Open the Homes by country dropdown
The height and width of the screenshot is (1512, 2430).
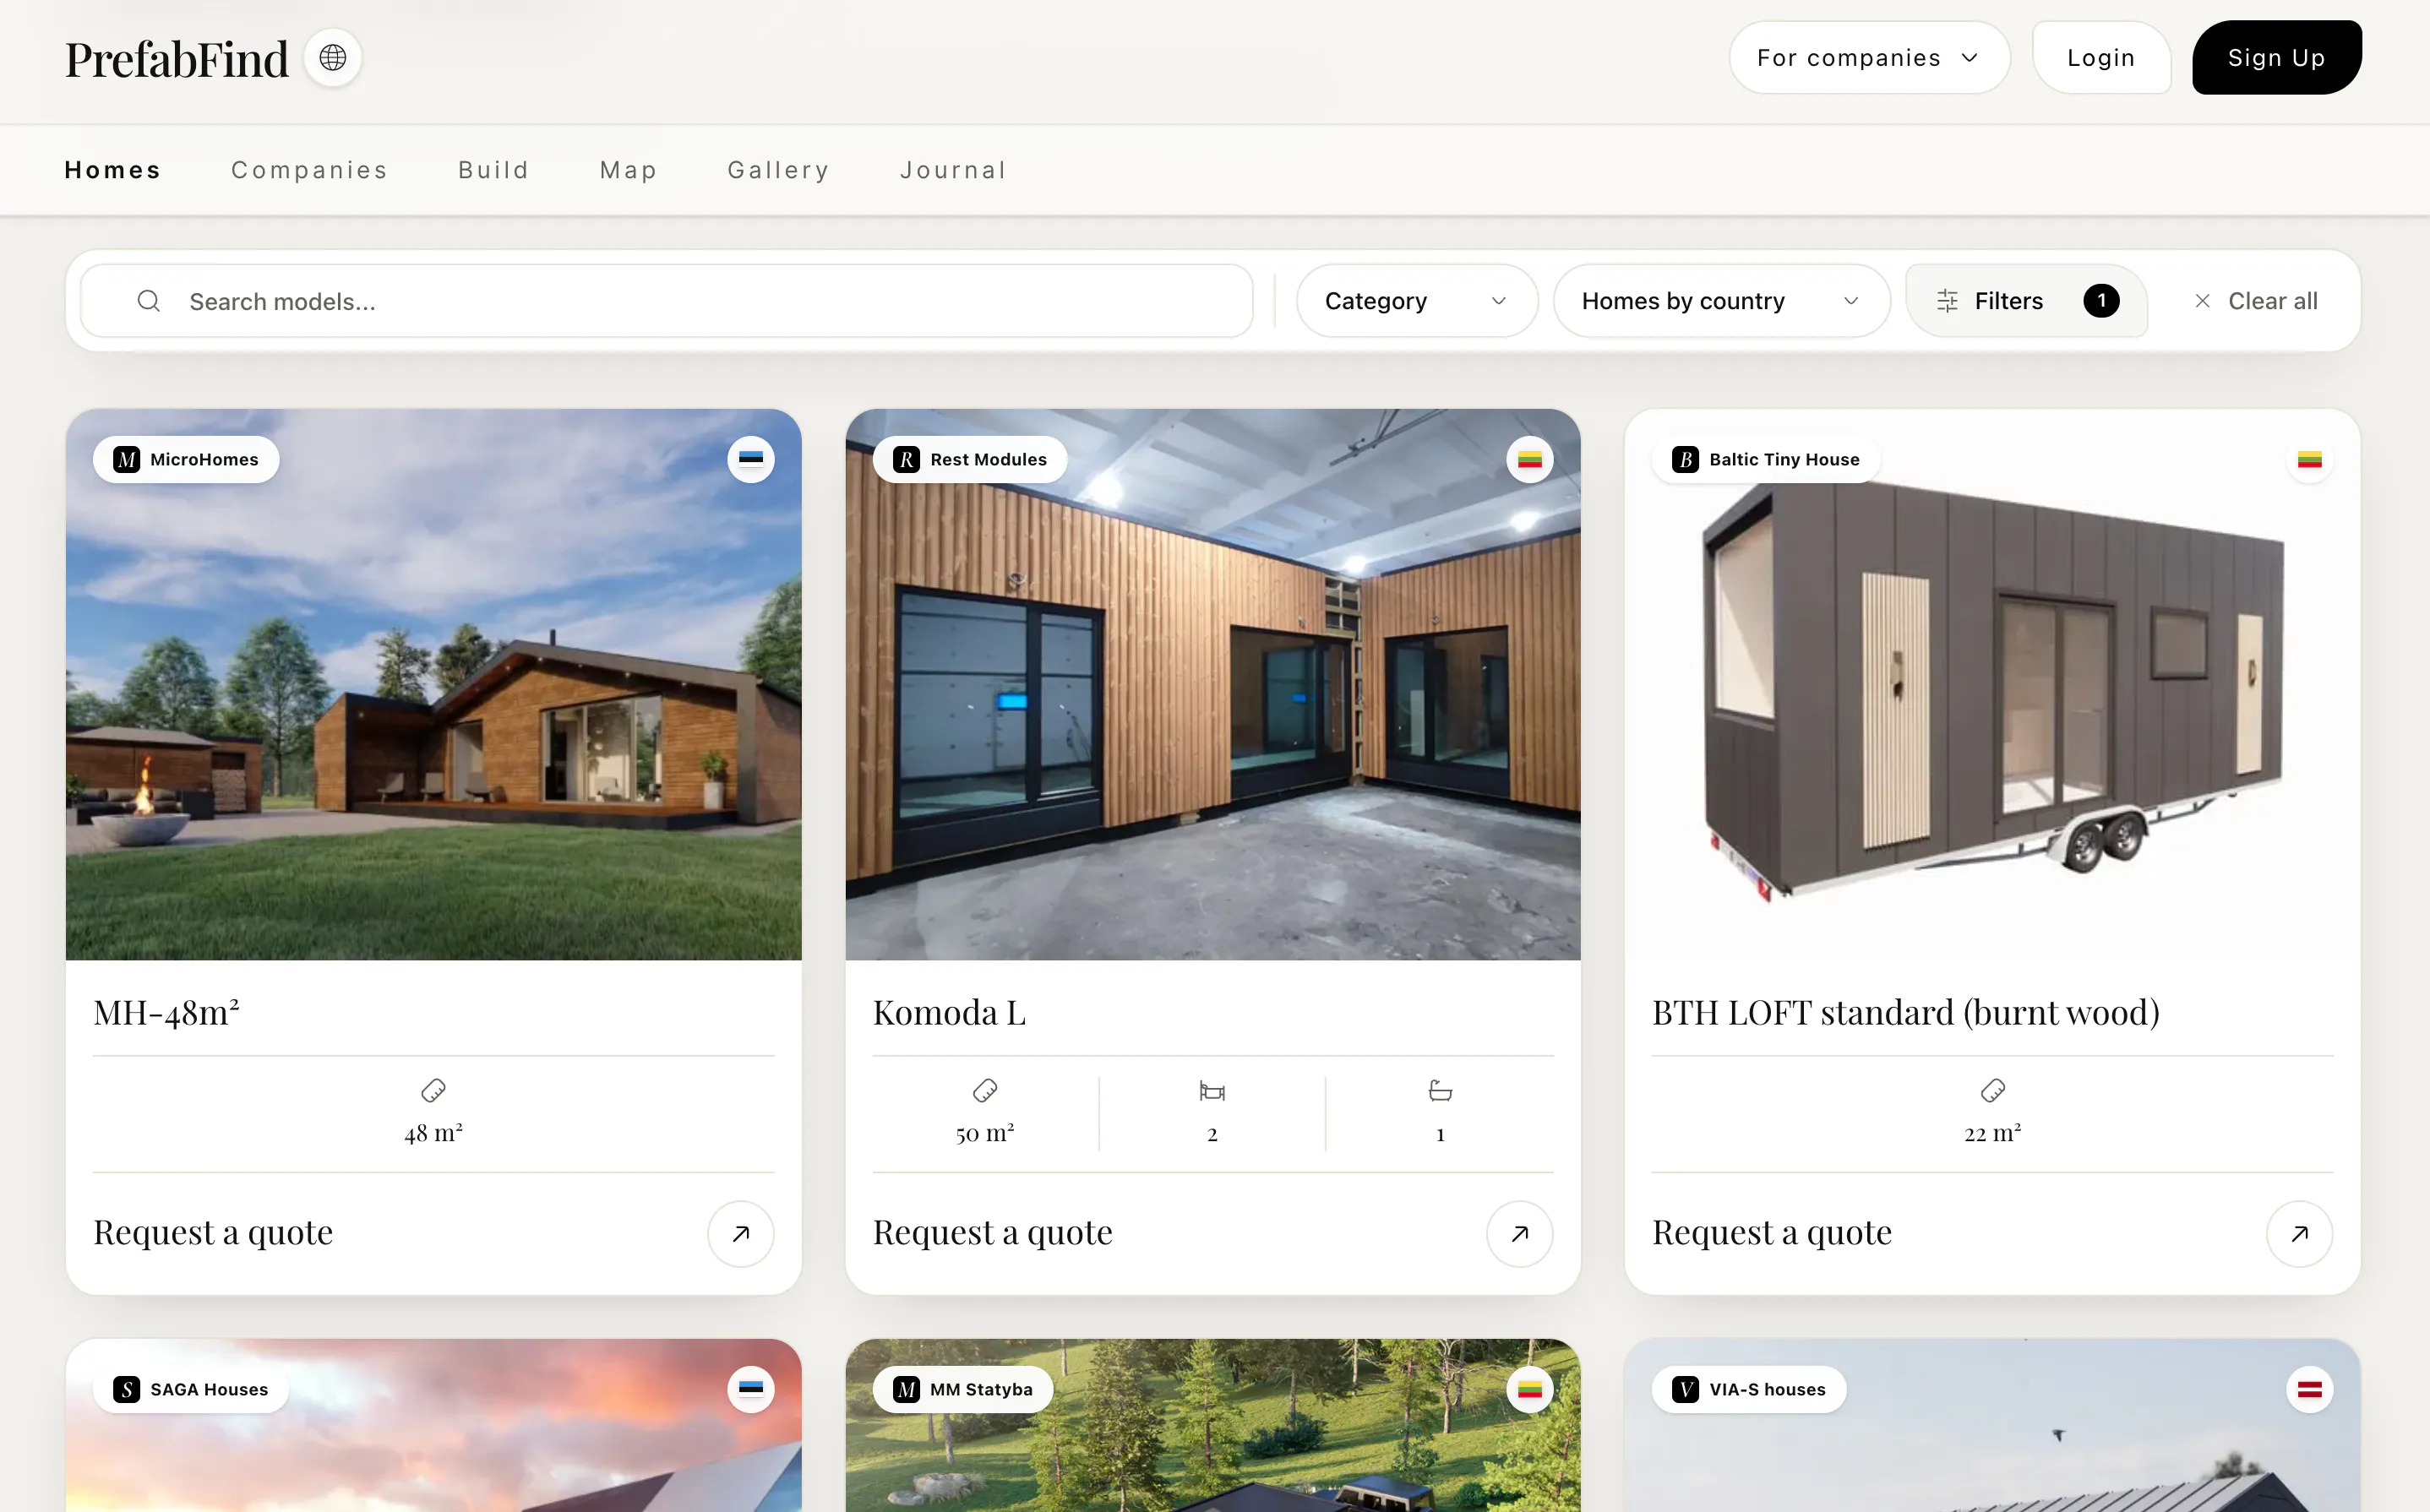(1721, 301)
